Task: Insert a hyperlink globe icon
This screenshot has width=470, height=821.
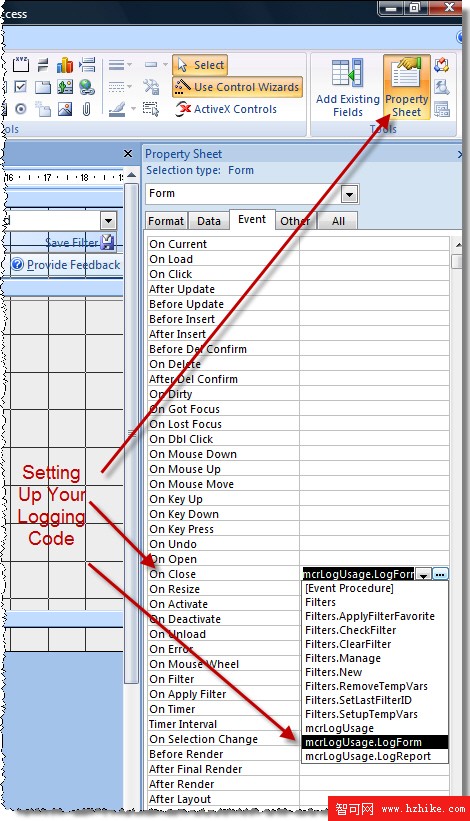Action: [x=87, y=87]
